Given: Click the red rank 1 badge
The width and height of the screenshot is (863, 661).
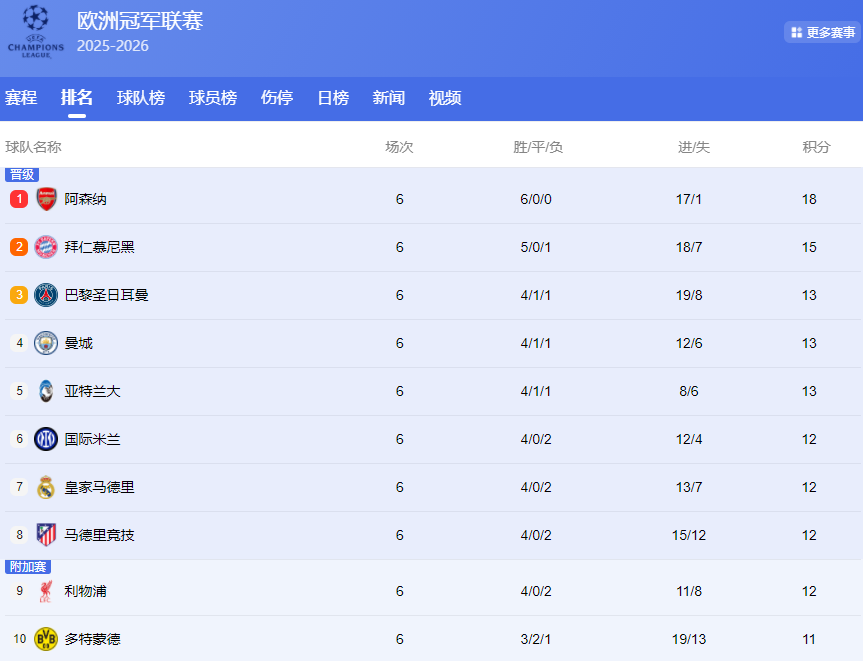Looking at the screenshot, I should (x=19, y=199).
